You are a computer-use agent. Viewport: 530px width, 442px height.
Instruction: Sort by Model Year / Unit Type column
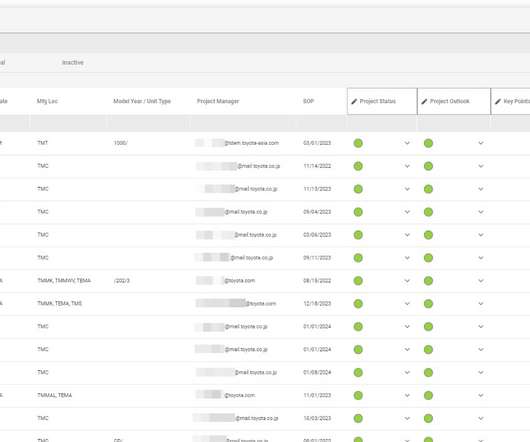pos(142,101)
